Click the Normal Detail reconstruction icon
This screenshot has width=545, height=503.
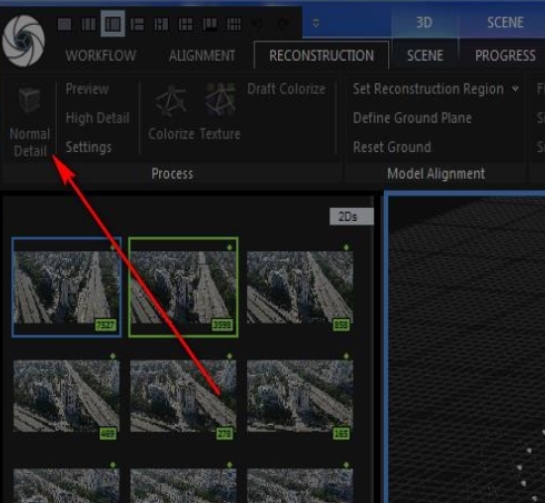click(x=30, y=100)
